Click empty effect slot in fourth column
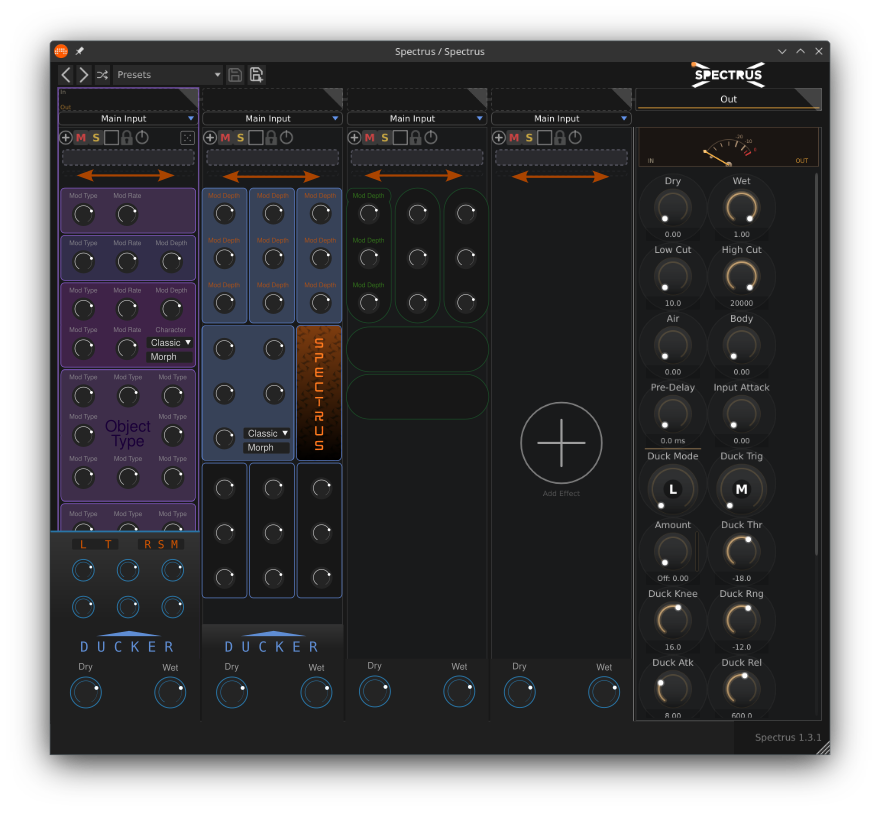The width and height of the screenshot is (880, 814). (561, 158)
